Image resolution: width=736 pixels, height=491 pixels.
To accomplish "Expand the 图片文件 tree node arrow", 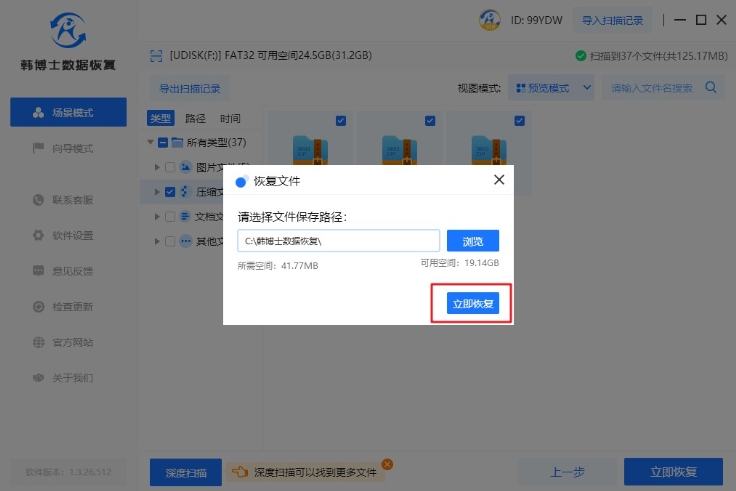I will [156, 167].
